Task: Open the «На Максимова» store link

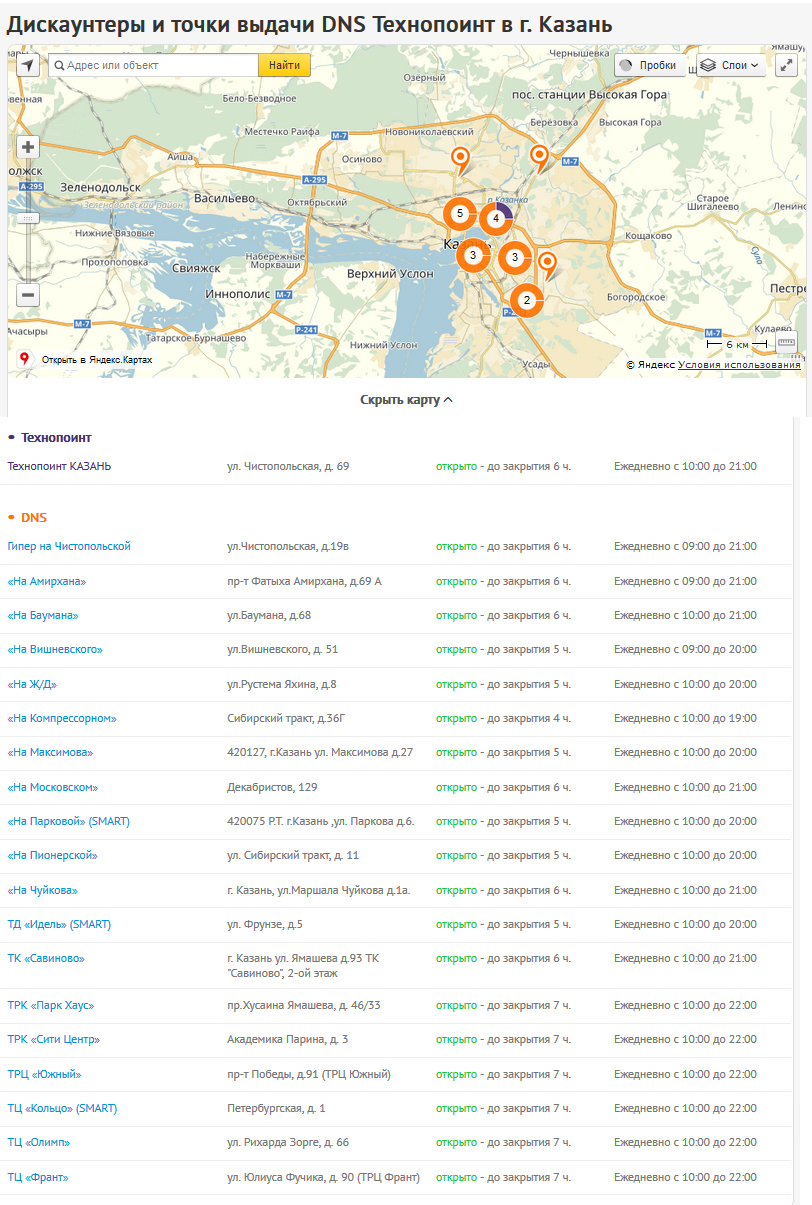Action: (50, 752)
